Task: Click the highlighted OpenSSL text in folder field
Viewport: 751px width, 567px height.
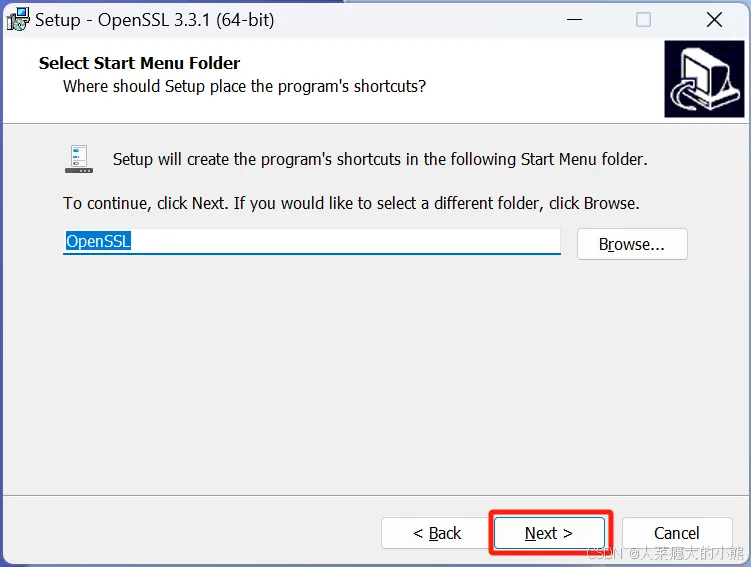Action: [x=98, y=241]
